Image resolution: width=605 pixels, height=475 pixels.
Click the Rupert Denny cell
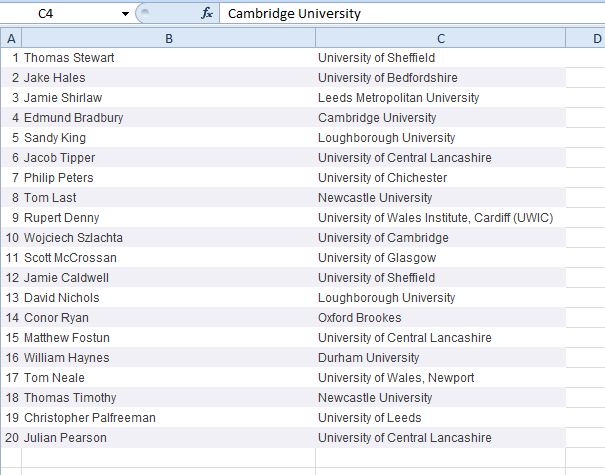click(169, 218)
